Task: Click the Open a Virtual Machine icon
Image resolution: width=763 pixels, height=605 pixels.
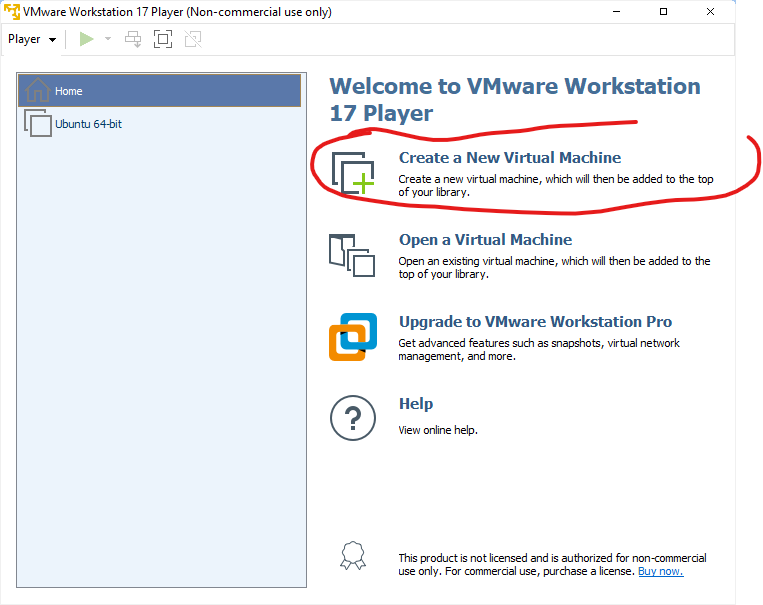Action: coord(352,254)
